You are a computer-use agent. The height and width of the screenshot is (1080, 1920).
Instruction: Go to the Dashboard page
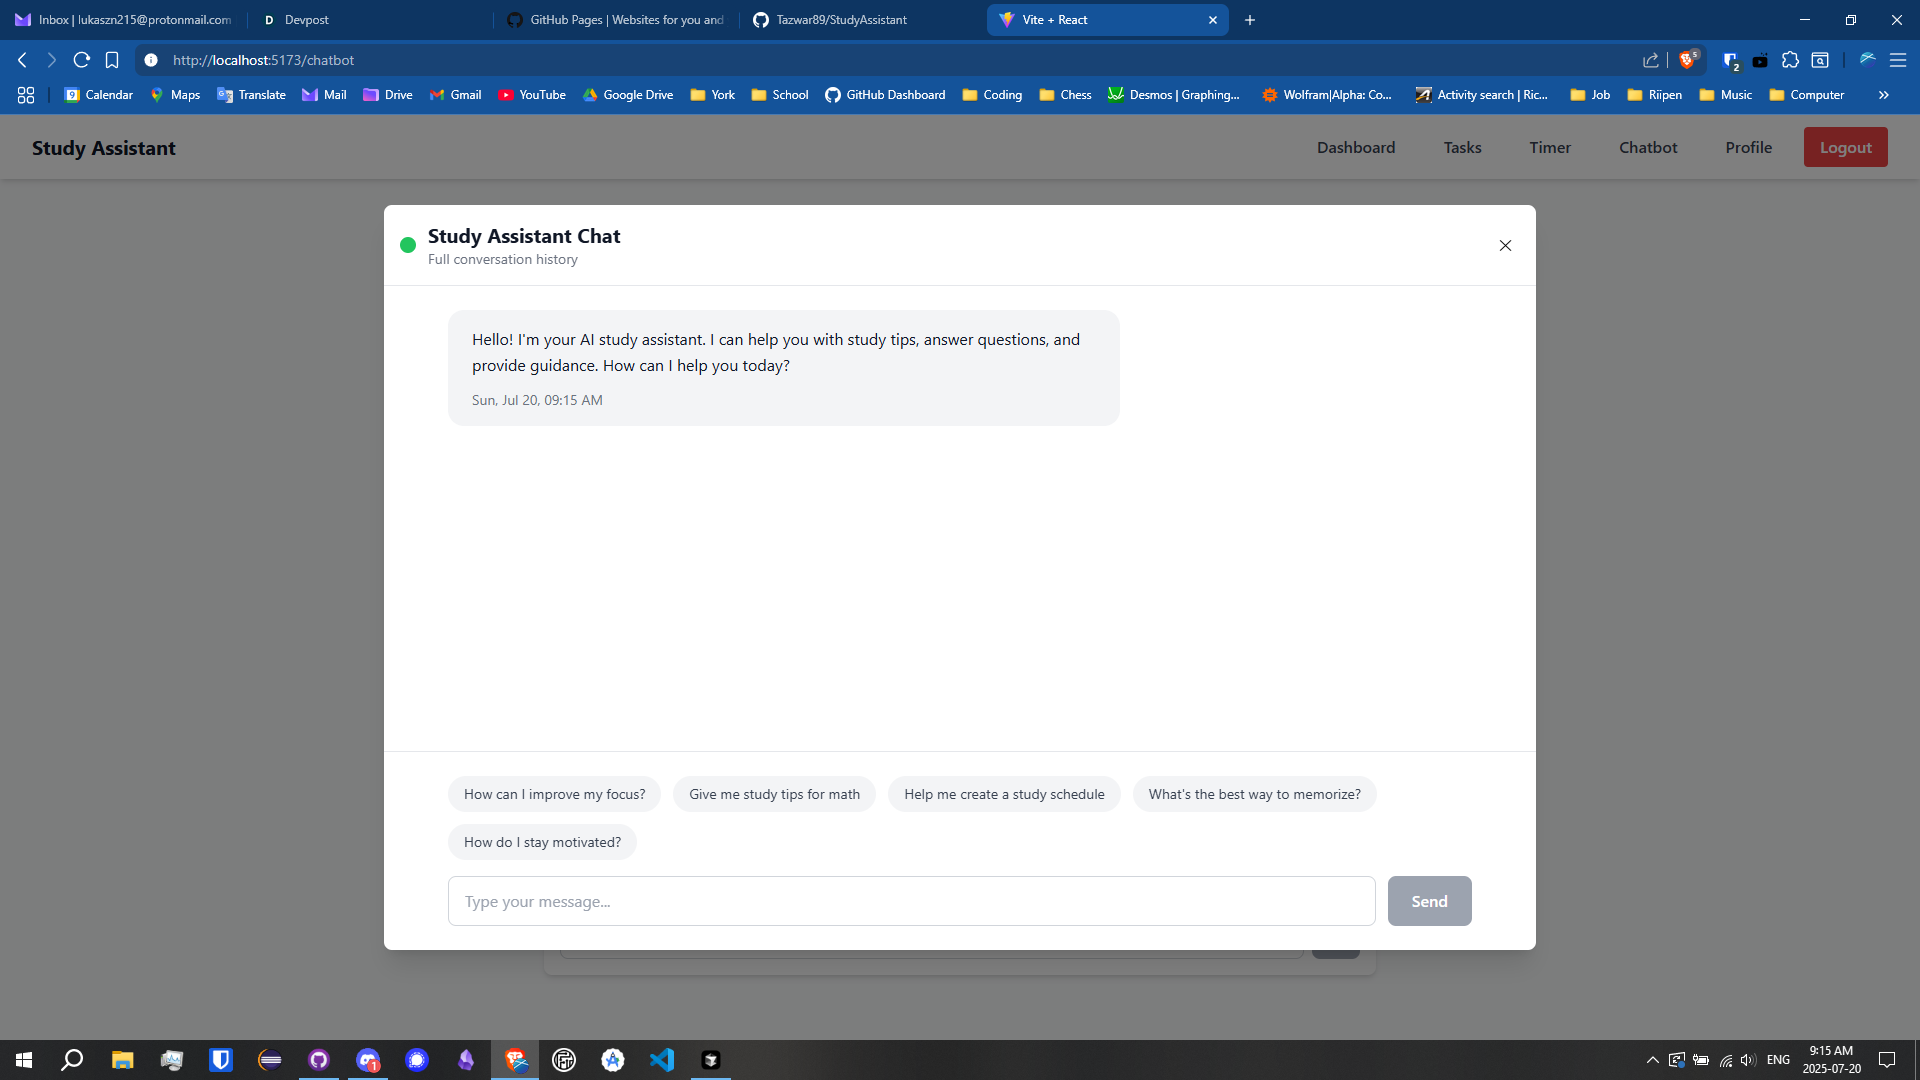(x=1355, y=147)
